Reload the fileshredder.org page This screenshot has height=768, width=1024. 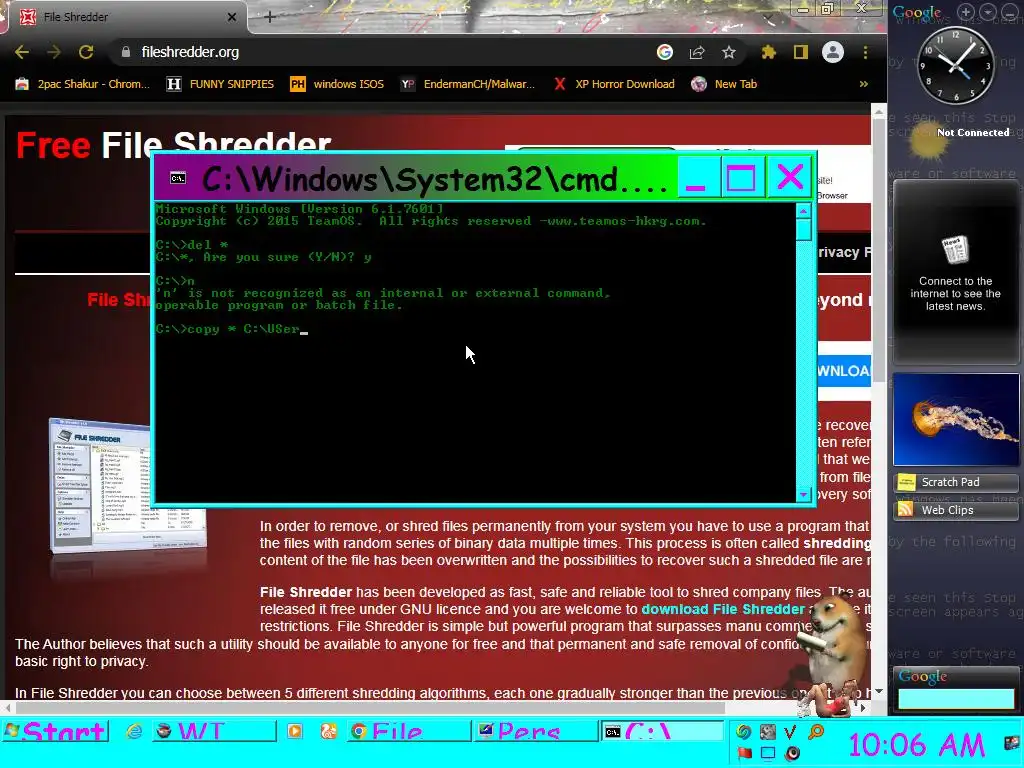tap(86, 52)
